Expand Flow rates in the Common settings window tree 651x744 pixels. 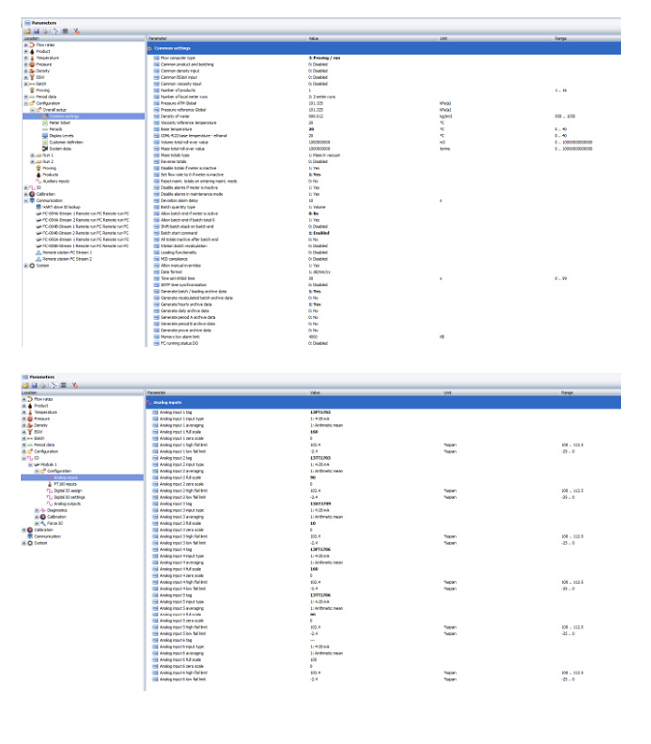[x=26, y=45]
